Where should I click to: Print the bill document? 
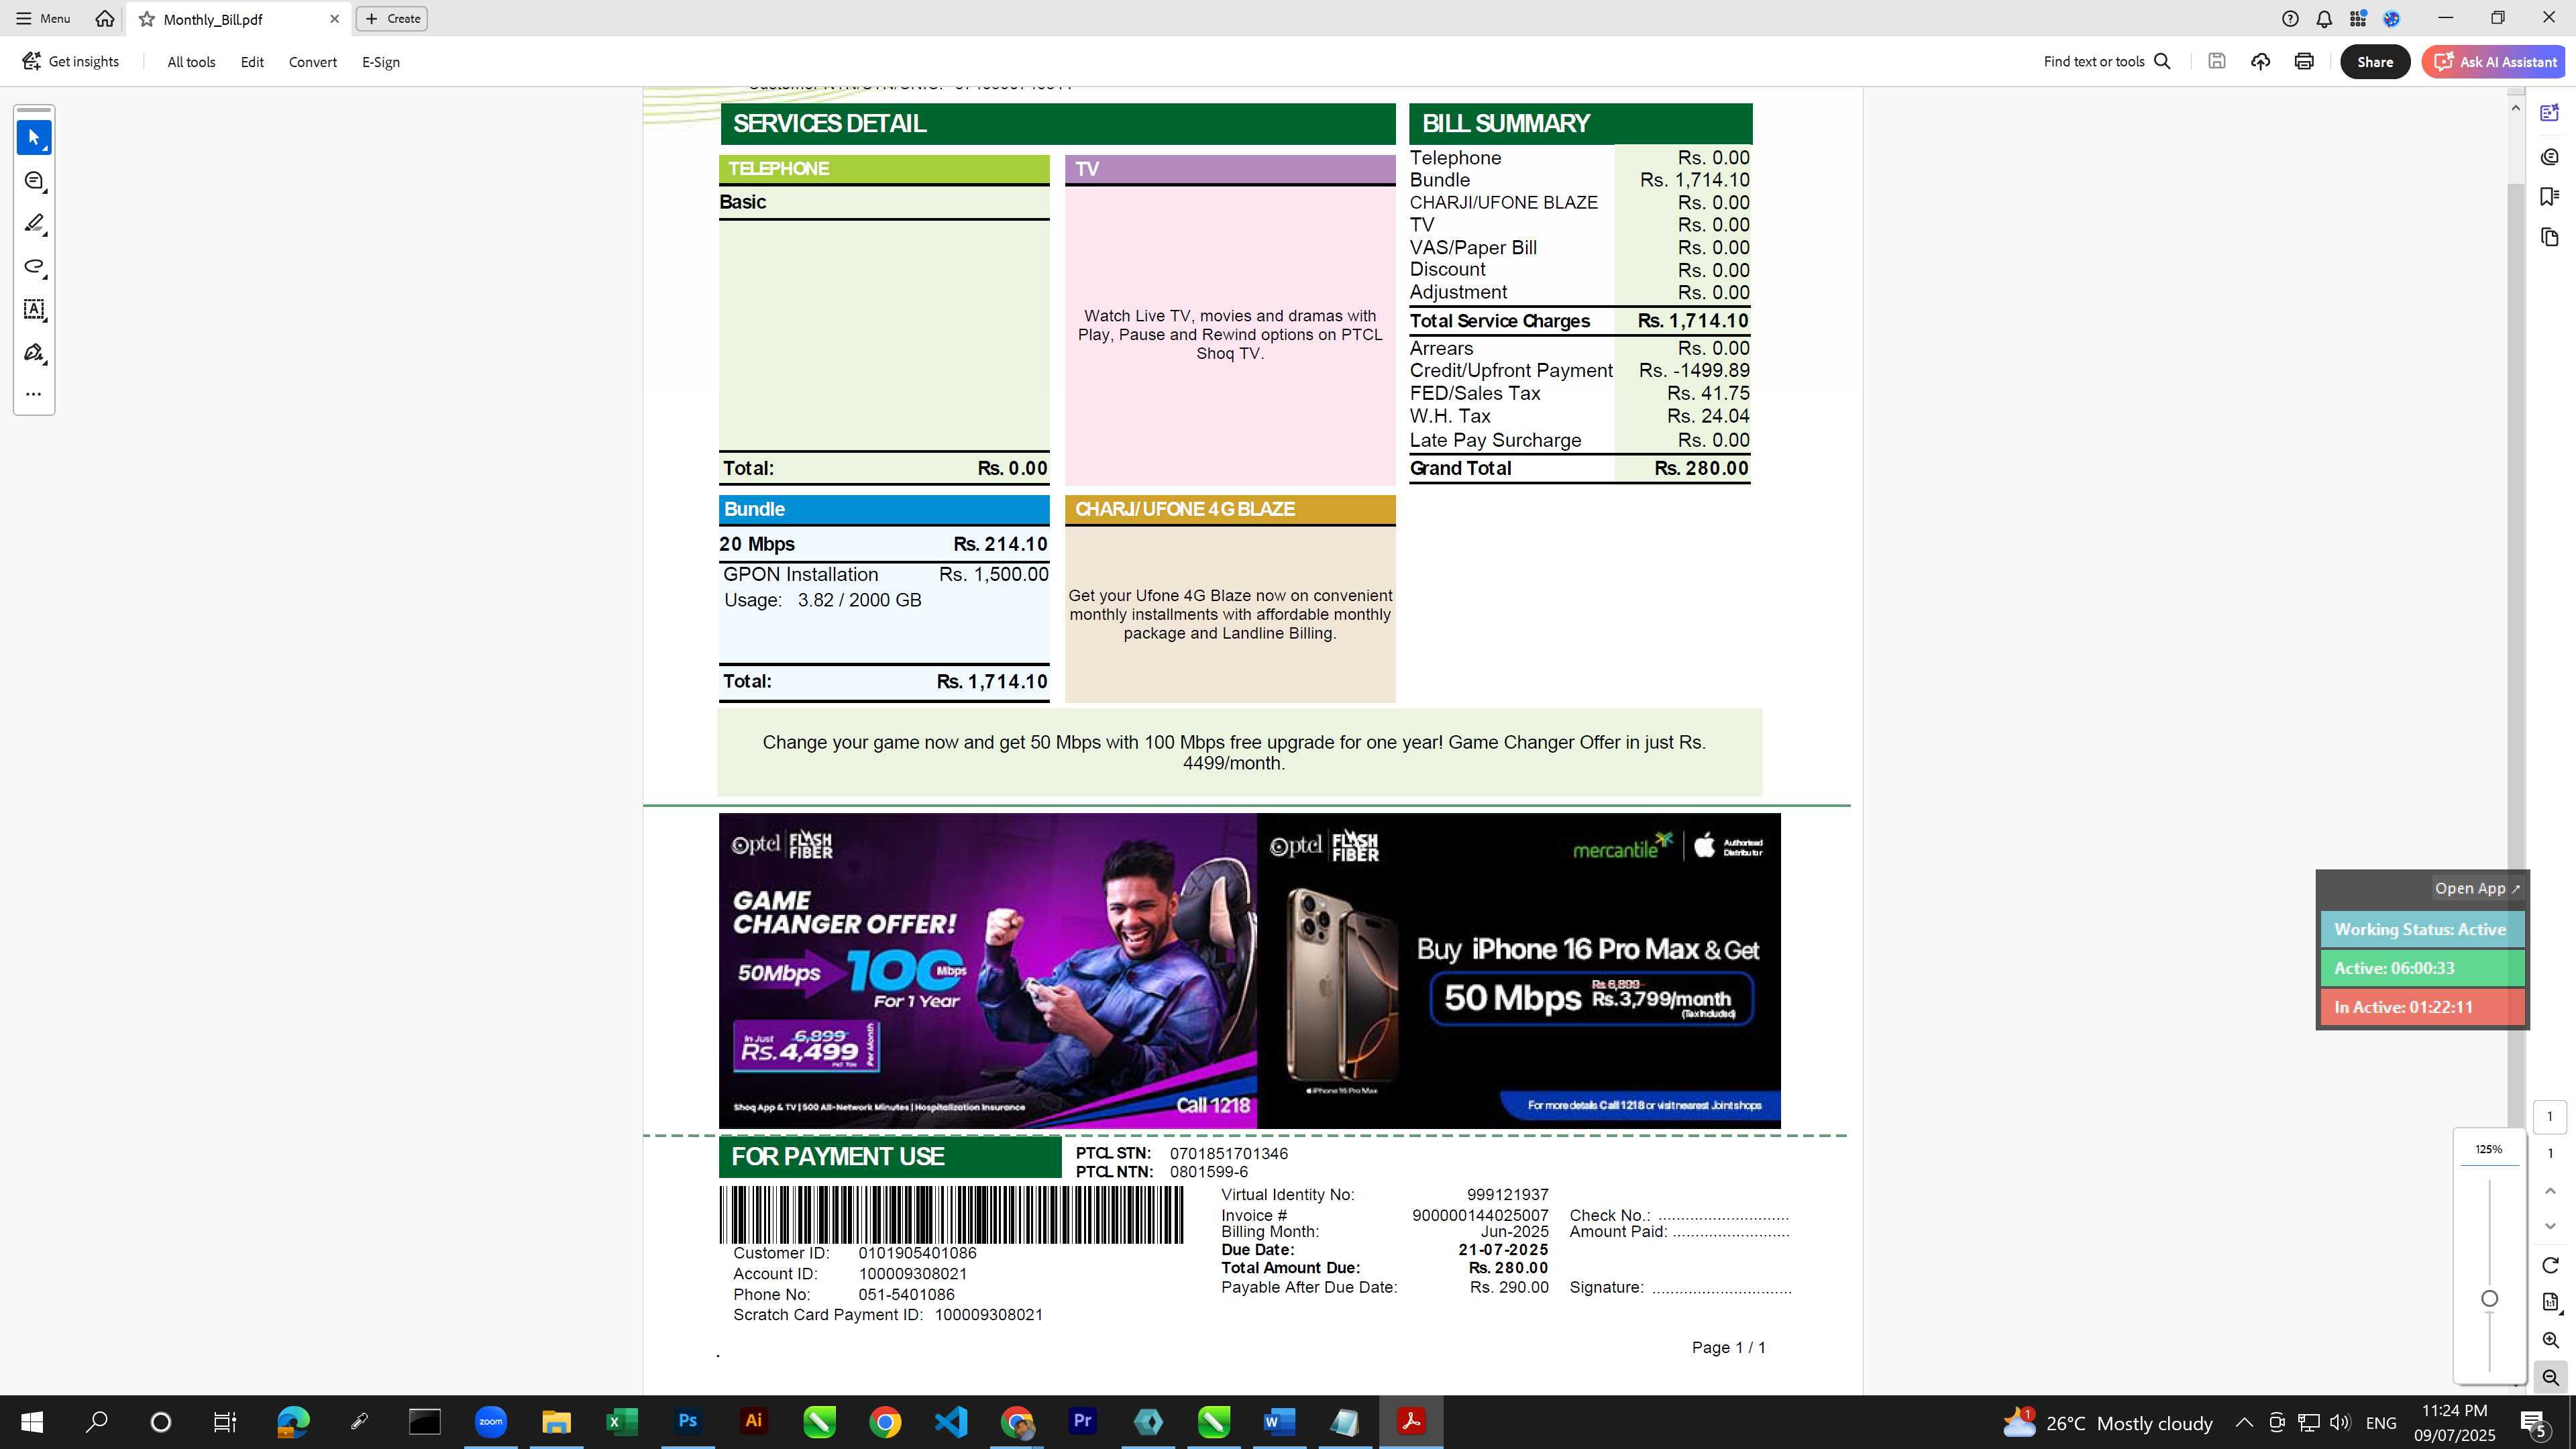[x=2304, y=62]
